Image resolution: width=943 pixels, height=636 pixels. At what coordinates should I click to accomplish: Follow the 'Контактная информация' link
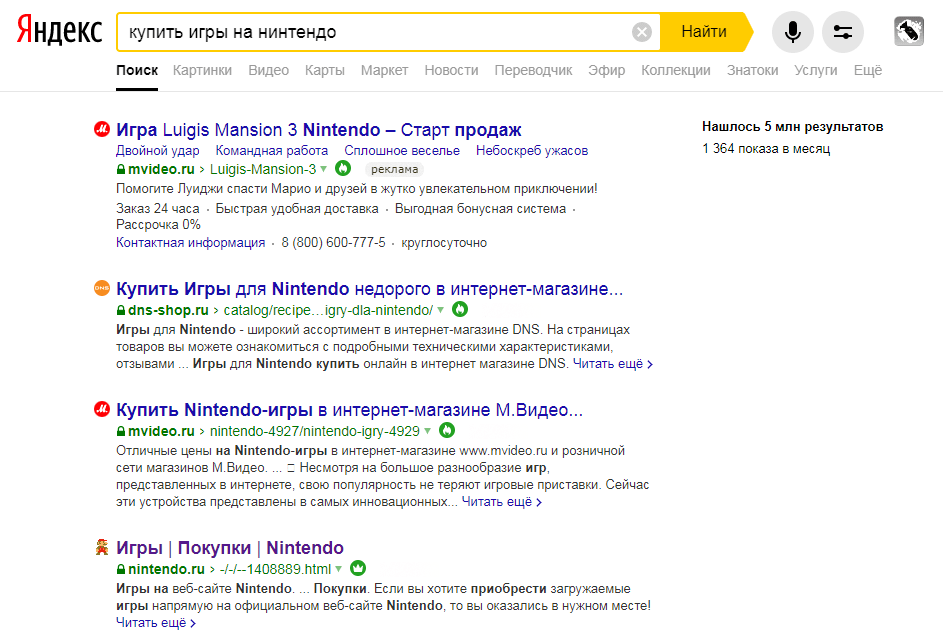[190, 243]
